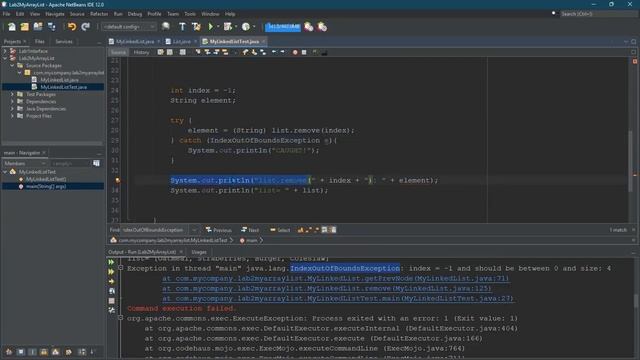640x360 pixels.
Task: Click the yellow arrow icon in Output sidebar
Action: click(x=111, y=282)
